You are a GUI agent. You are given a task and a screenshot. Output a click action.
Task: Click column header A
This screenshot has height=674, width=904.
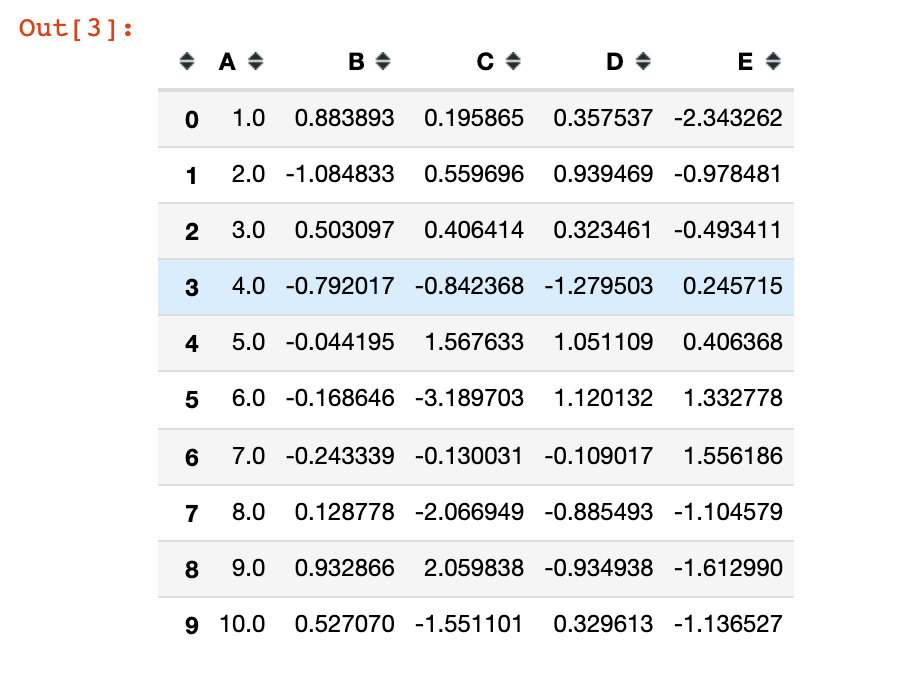pos(227,62)
